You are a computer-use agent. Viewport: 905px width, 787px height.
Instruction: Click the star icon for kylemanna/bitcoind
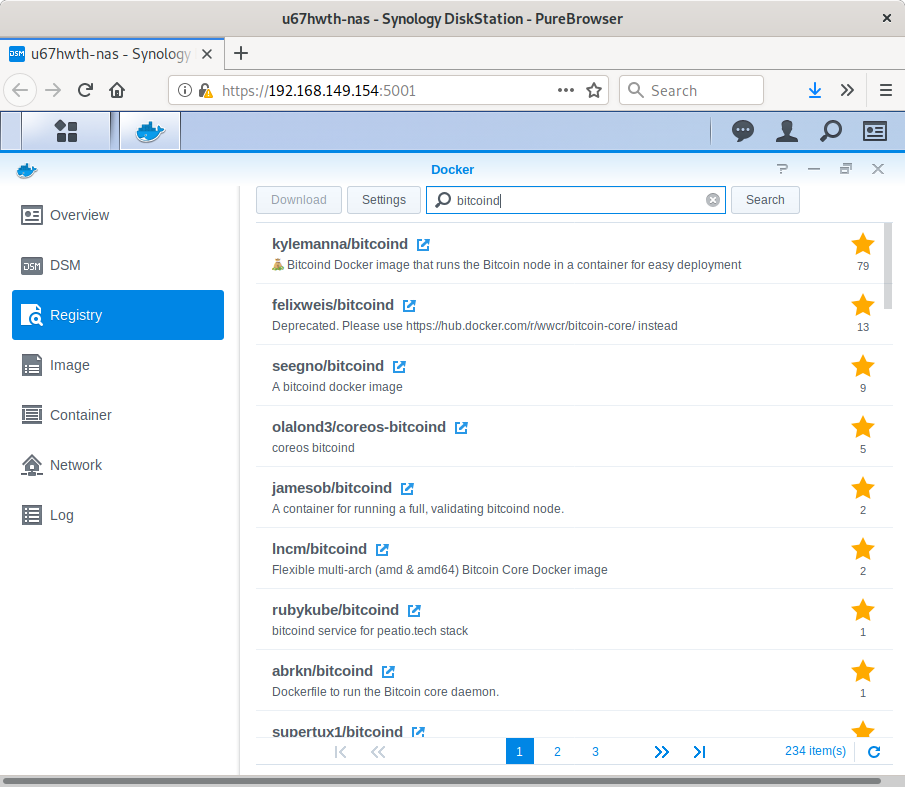(x=863, y=245)
